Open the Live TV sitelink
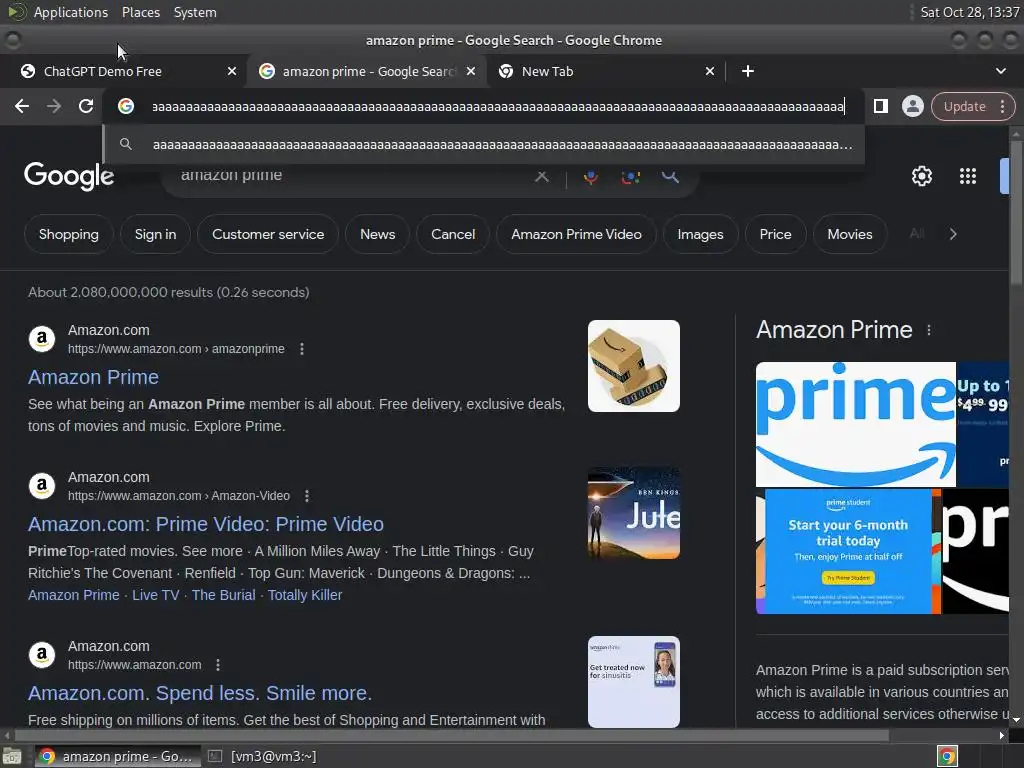Image resolution: width=1024 pixels, height=768 pixels. [x=155, y=595]
